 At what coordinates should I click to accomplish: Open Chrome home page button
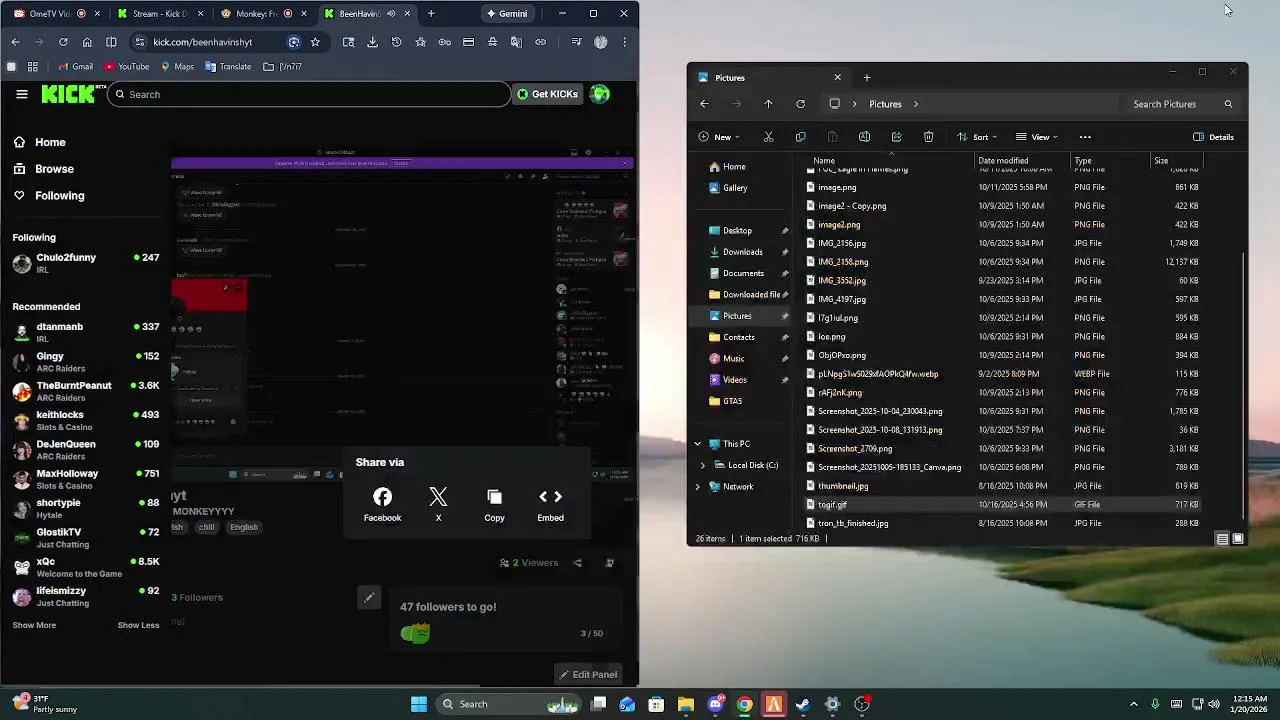click(87, 42)
